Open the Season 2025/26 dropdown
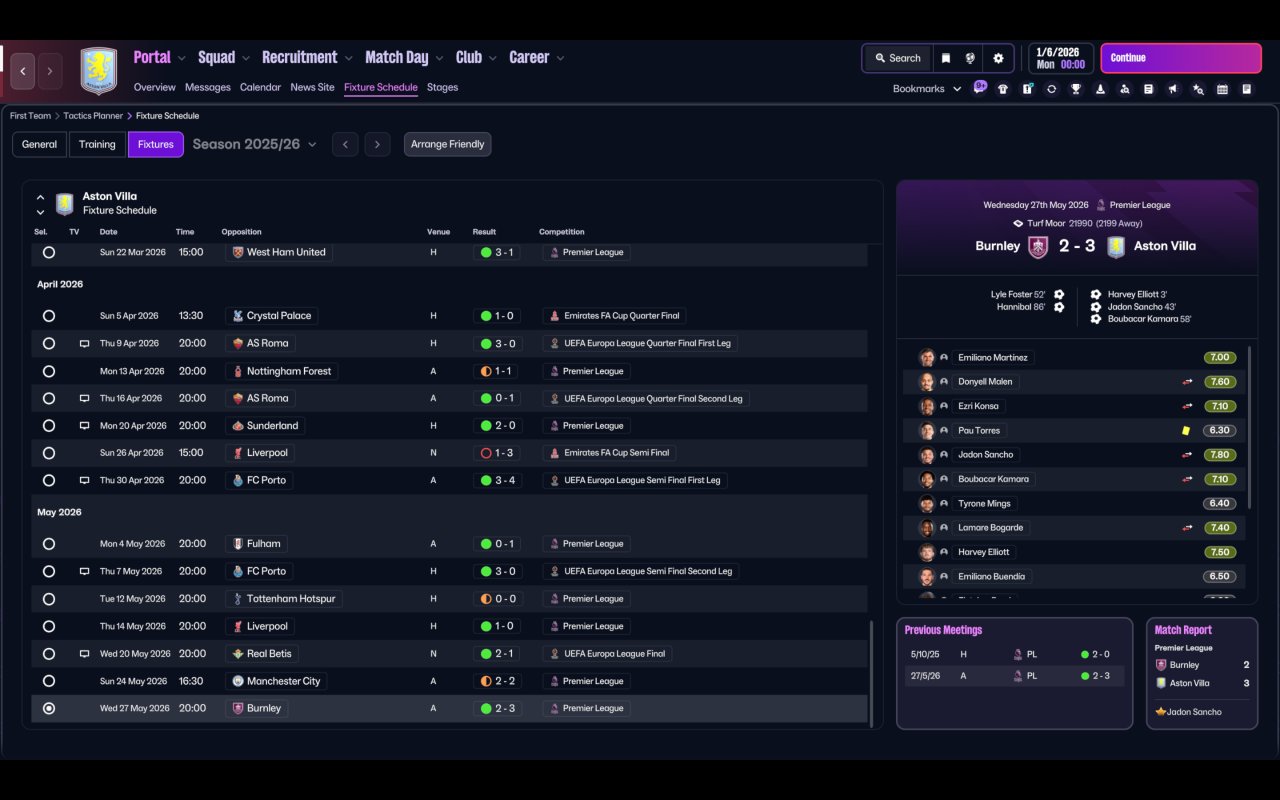1280x800 pixels. pos(254,144)
